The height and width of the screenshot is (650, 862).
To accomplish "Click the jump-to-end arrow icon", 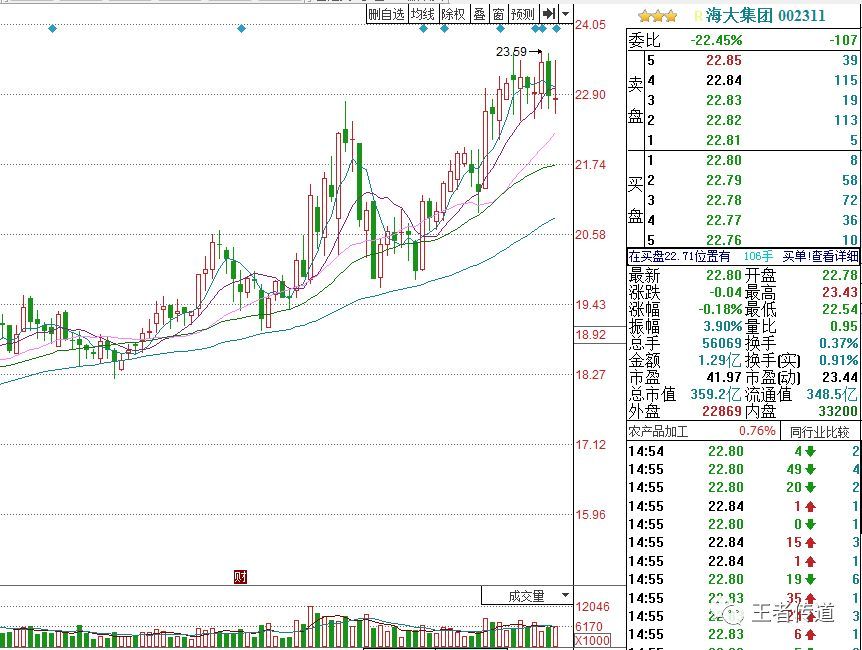I will (x=549, y=14).
